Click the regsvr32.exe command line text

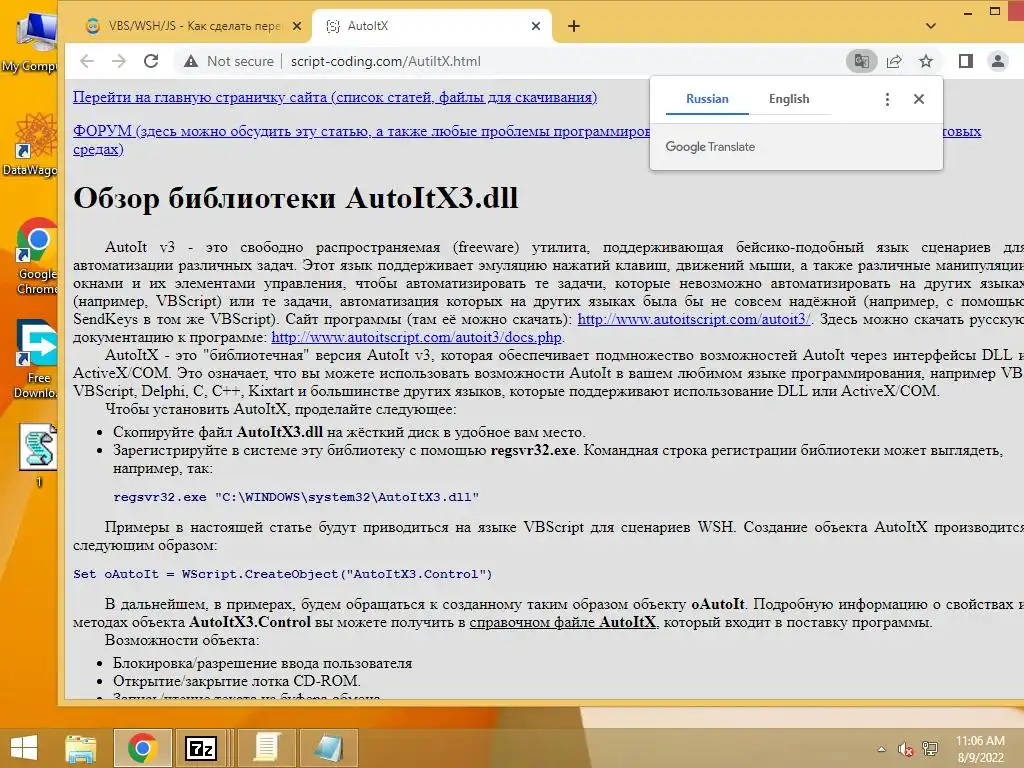coord(296,497)
